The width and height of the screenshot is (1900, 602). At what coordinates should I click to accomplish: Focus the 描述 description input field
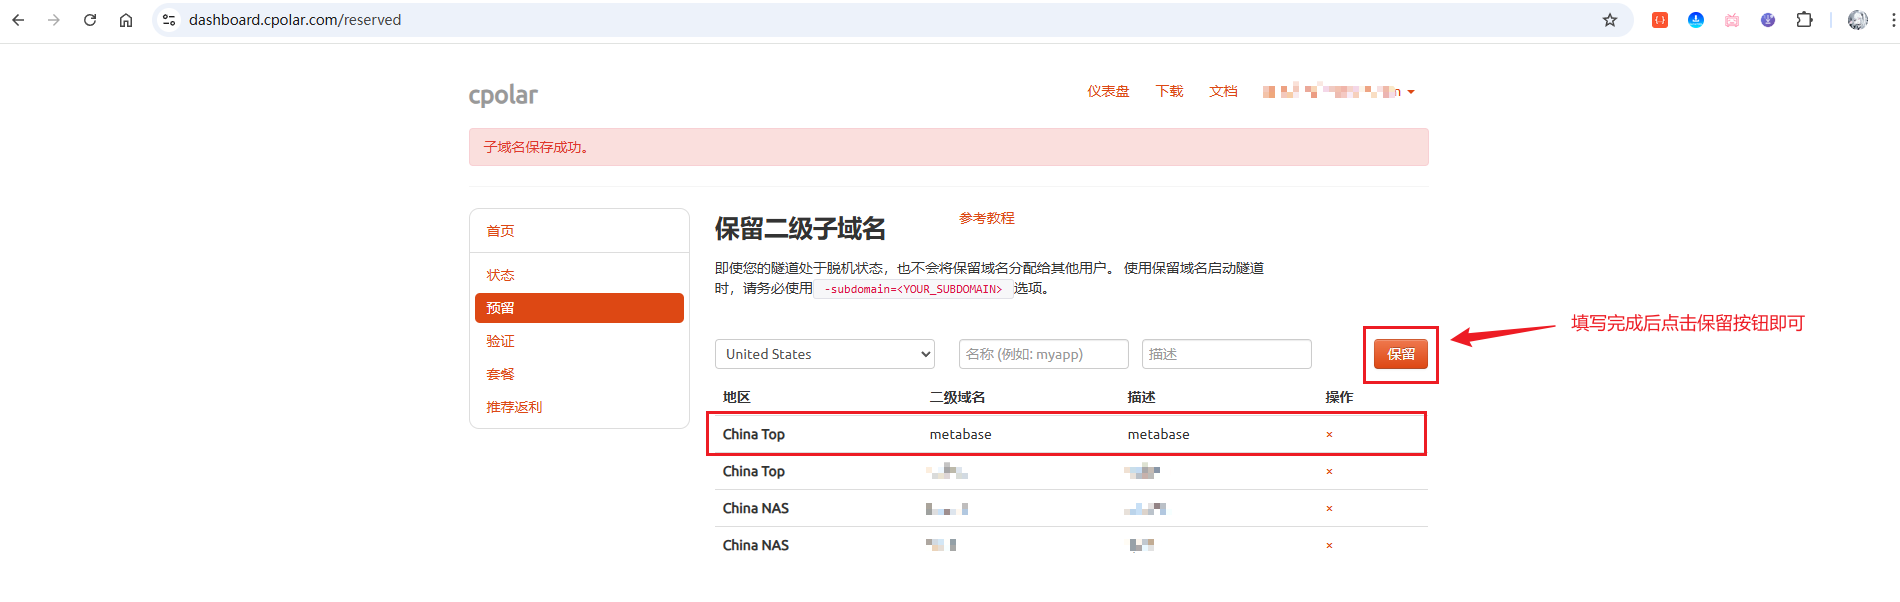point(1226,354)
